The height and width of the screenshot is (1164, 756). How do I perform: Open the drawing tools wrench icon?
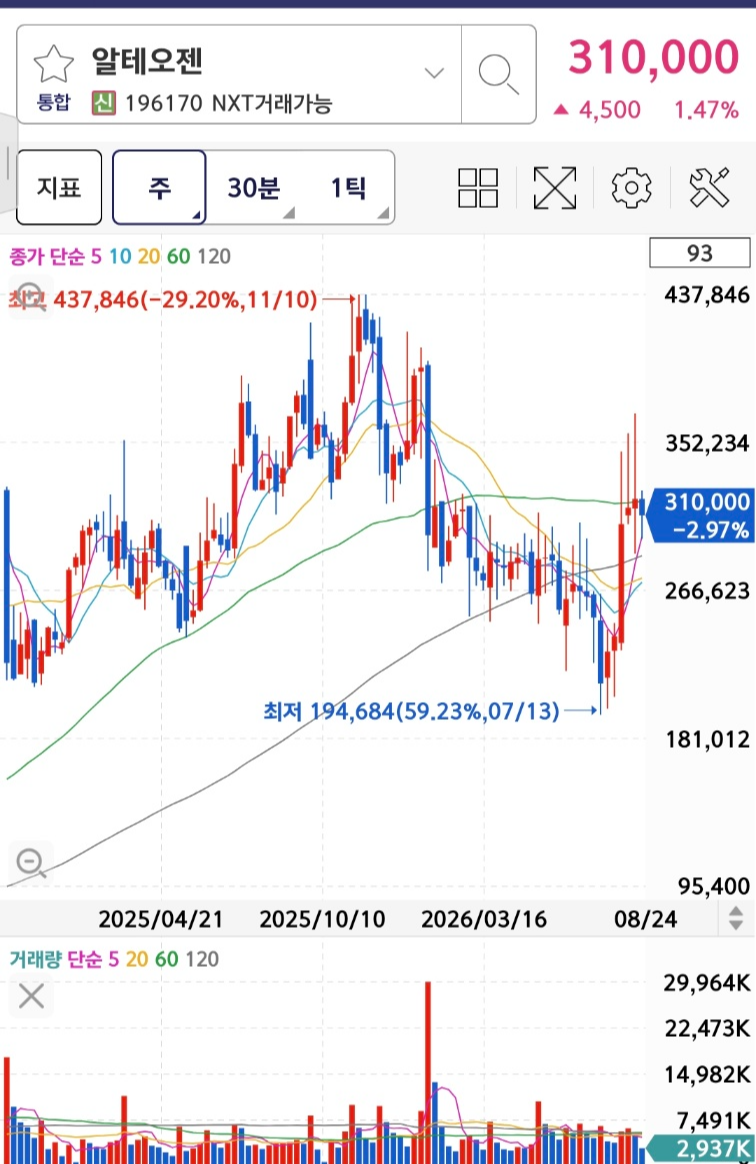pyautogui.click(x=709, y=187)
